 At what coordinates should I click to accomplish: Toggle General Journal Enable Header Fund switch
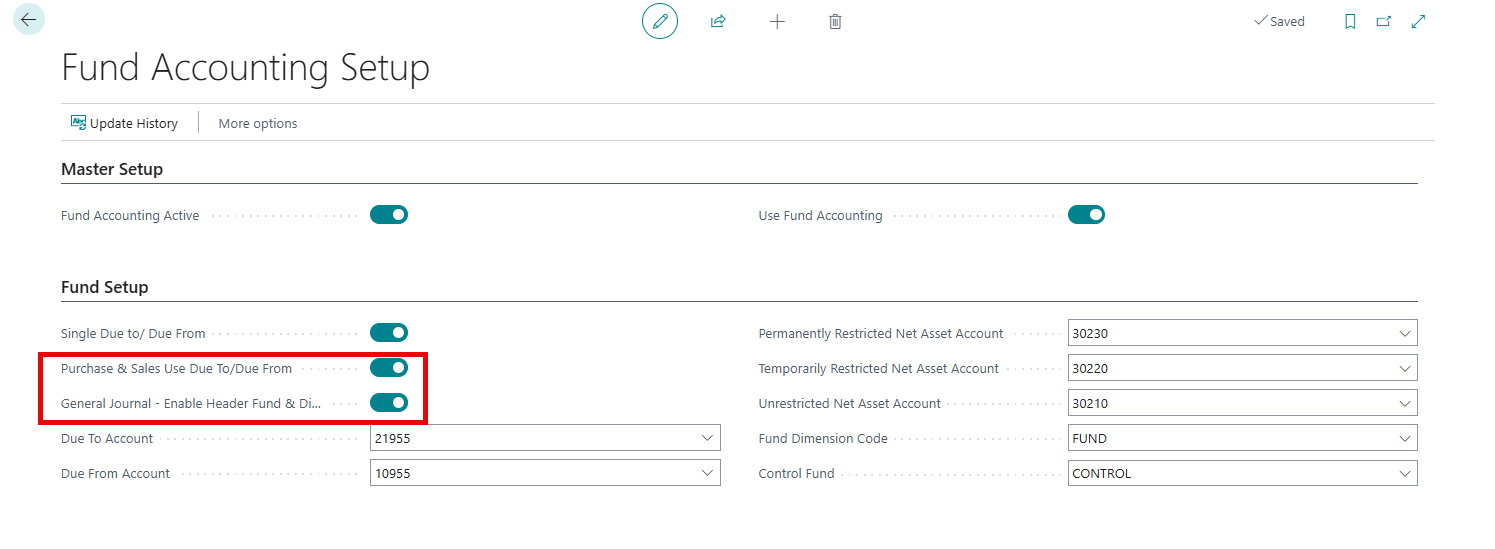pos(389,403)
